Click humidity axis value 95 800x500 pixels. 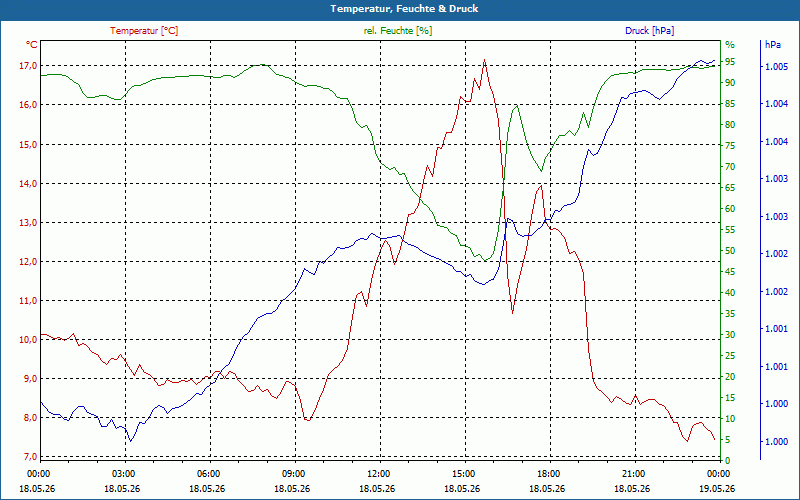click(730, 62)
